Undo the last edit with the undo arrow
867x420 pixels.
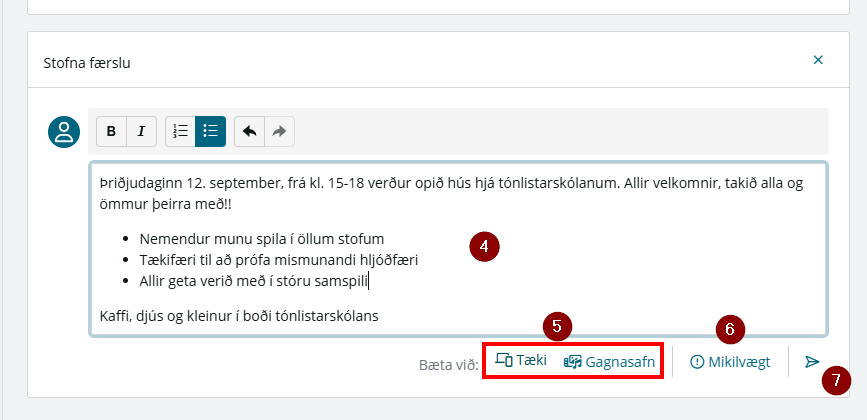(x=249, y=131)
